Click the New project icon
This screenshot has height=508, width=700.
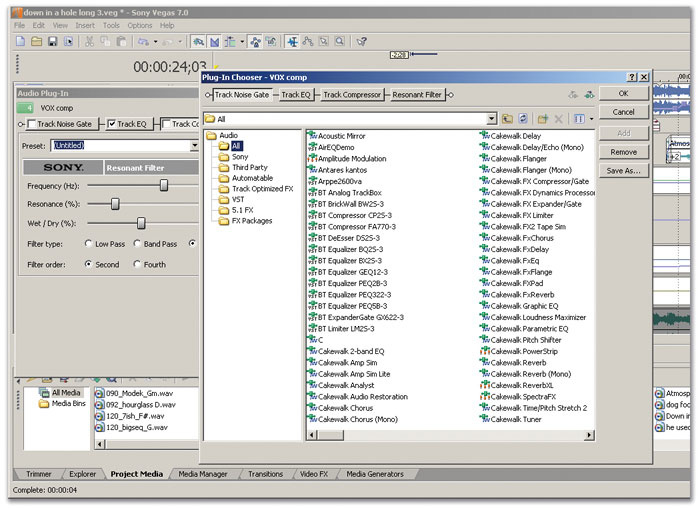pos(20,42)
